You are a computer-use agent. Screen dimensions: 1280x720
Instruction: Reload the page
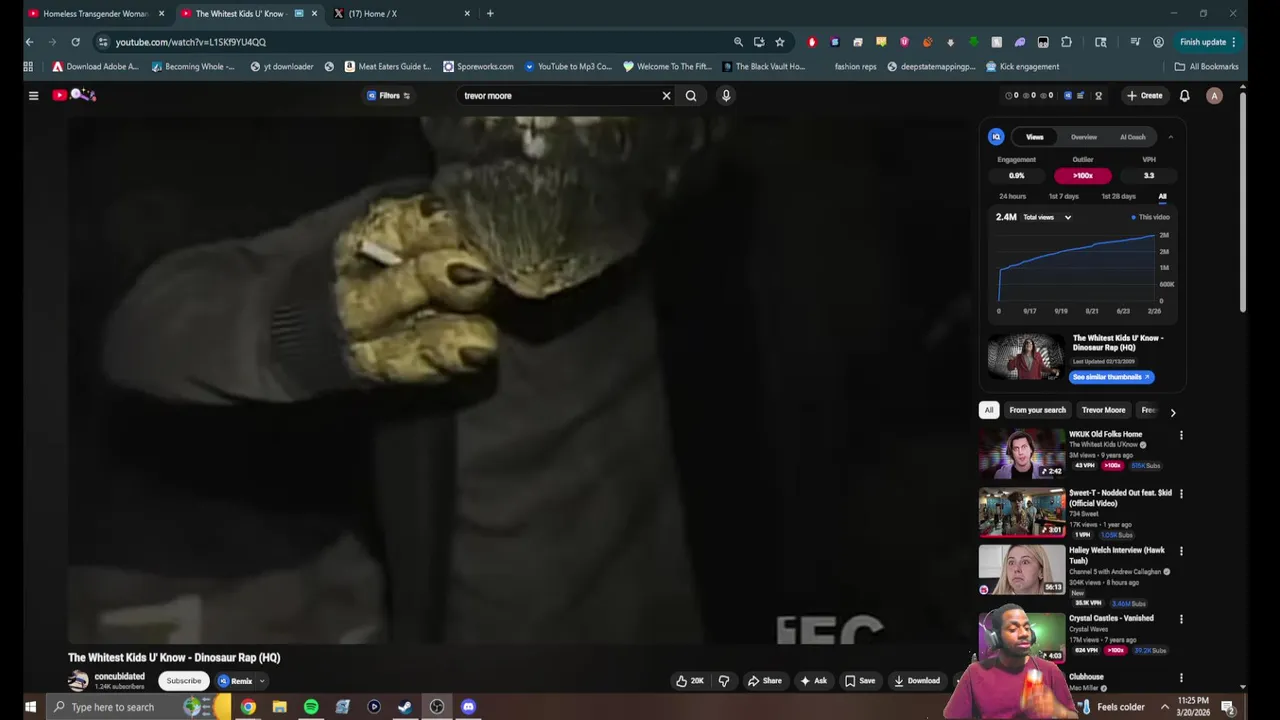point(75,42)
